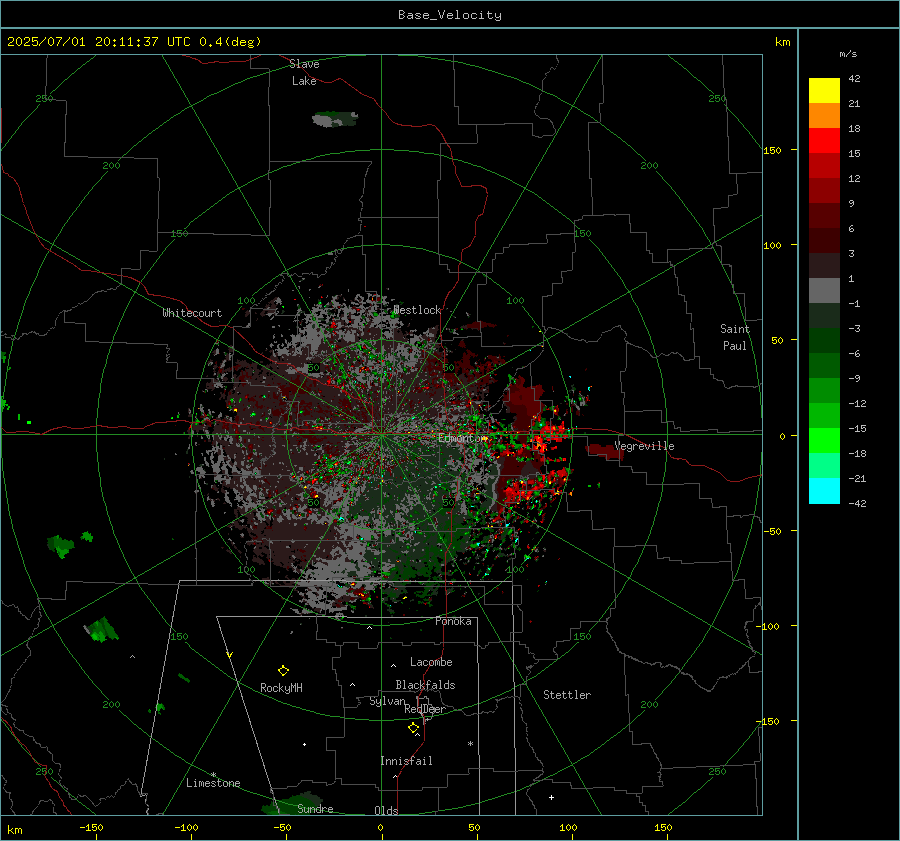Click the m/s unit label above legend

pos(848,54)
